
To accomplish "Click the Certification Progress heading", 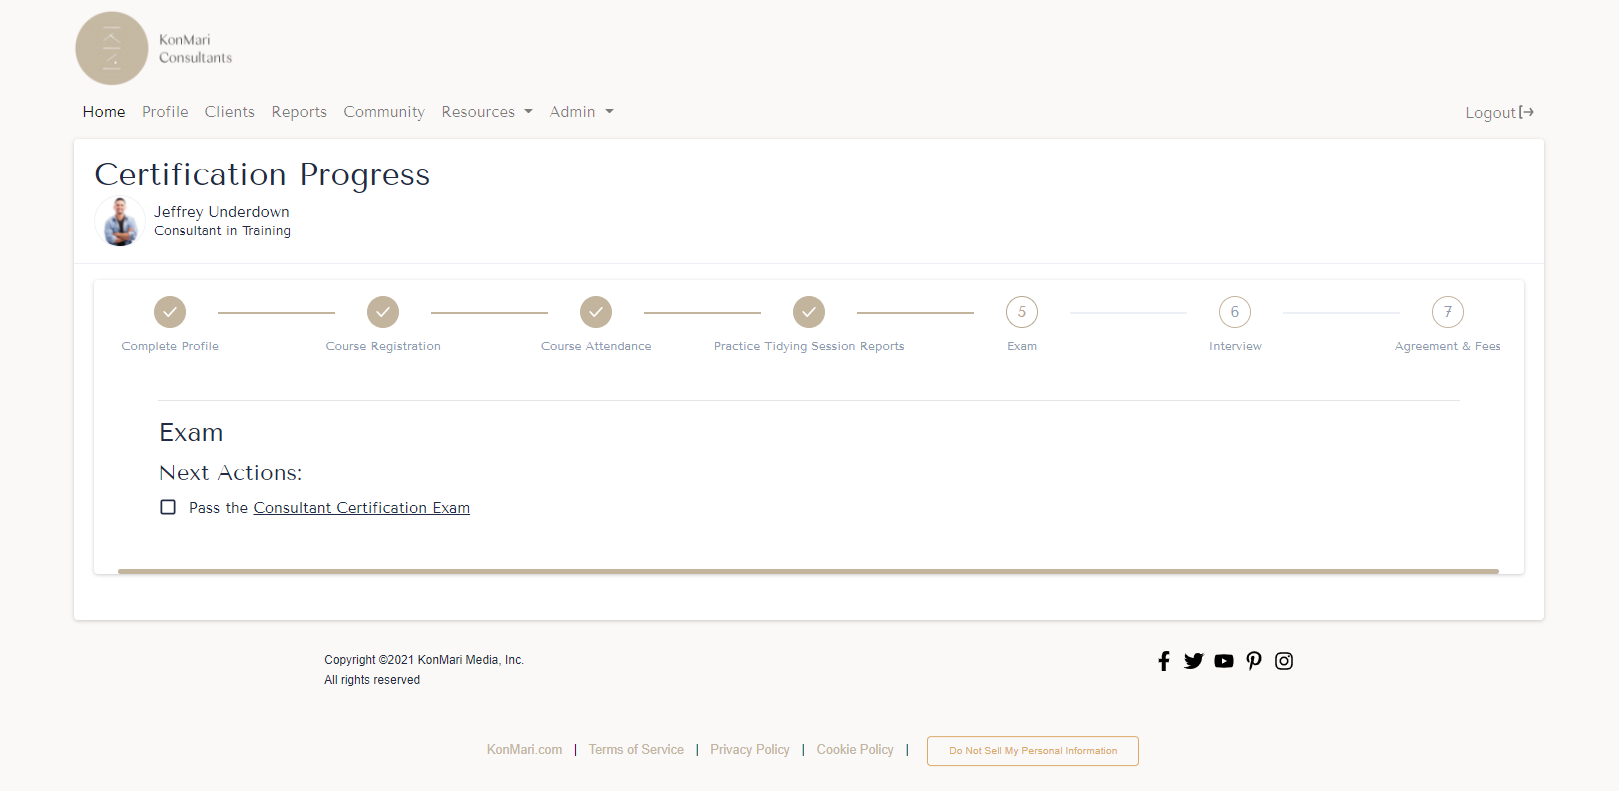I will point(262,175).
